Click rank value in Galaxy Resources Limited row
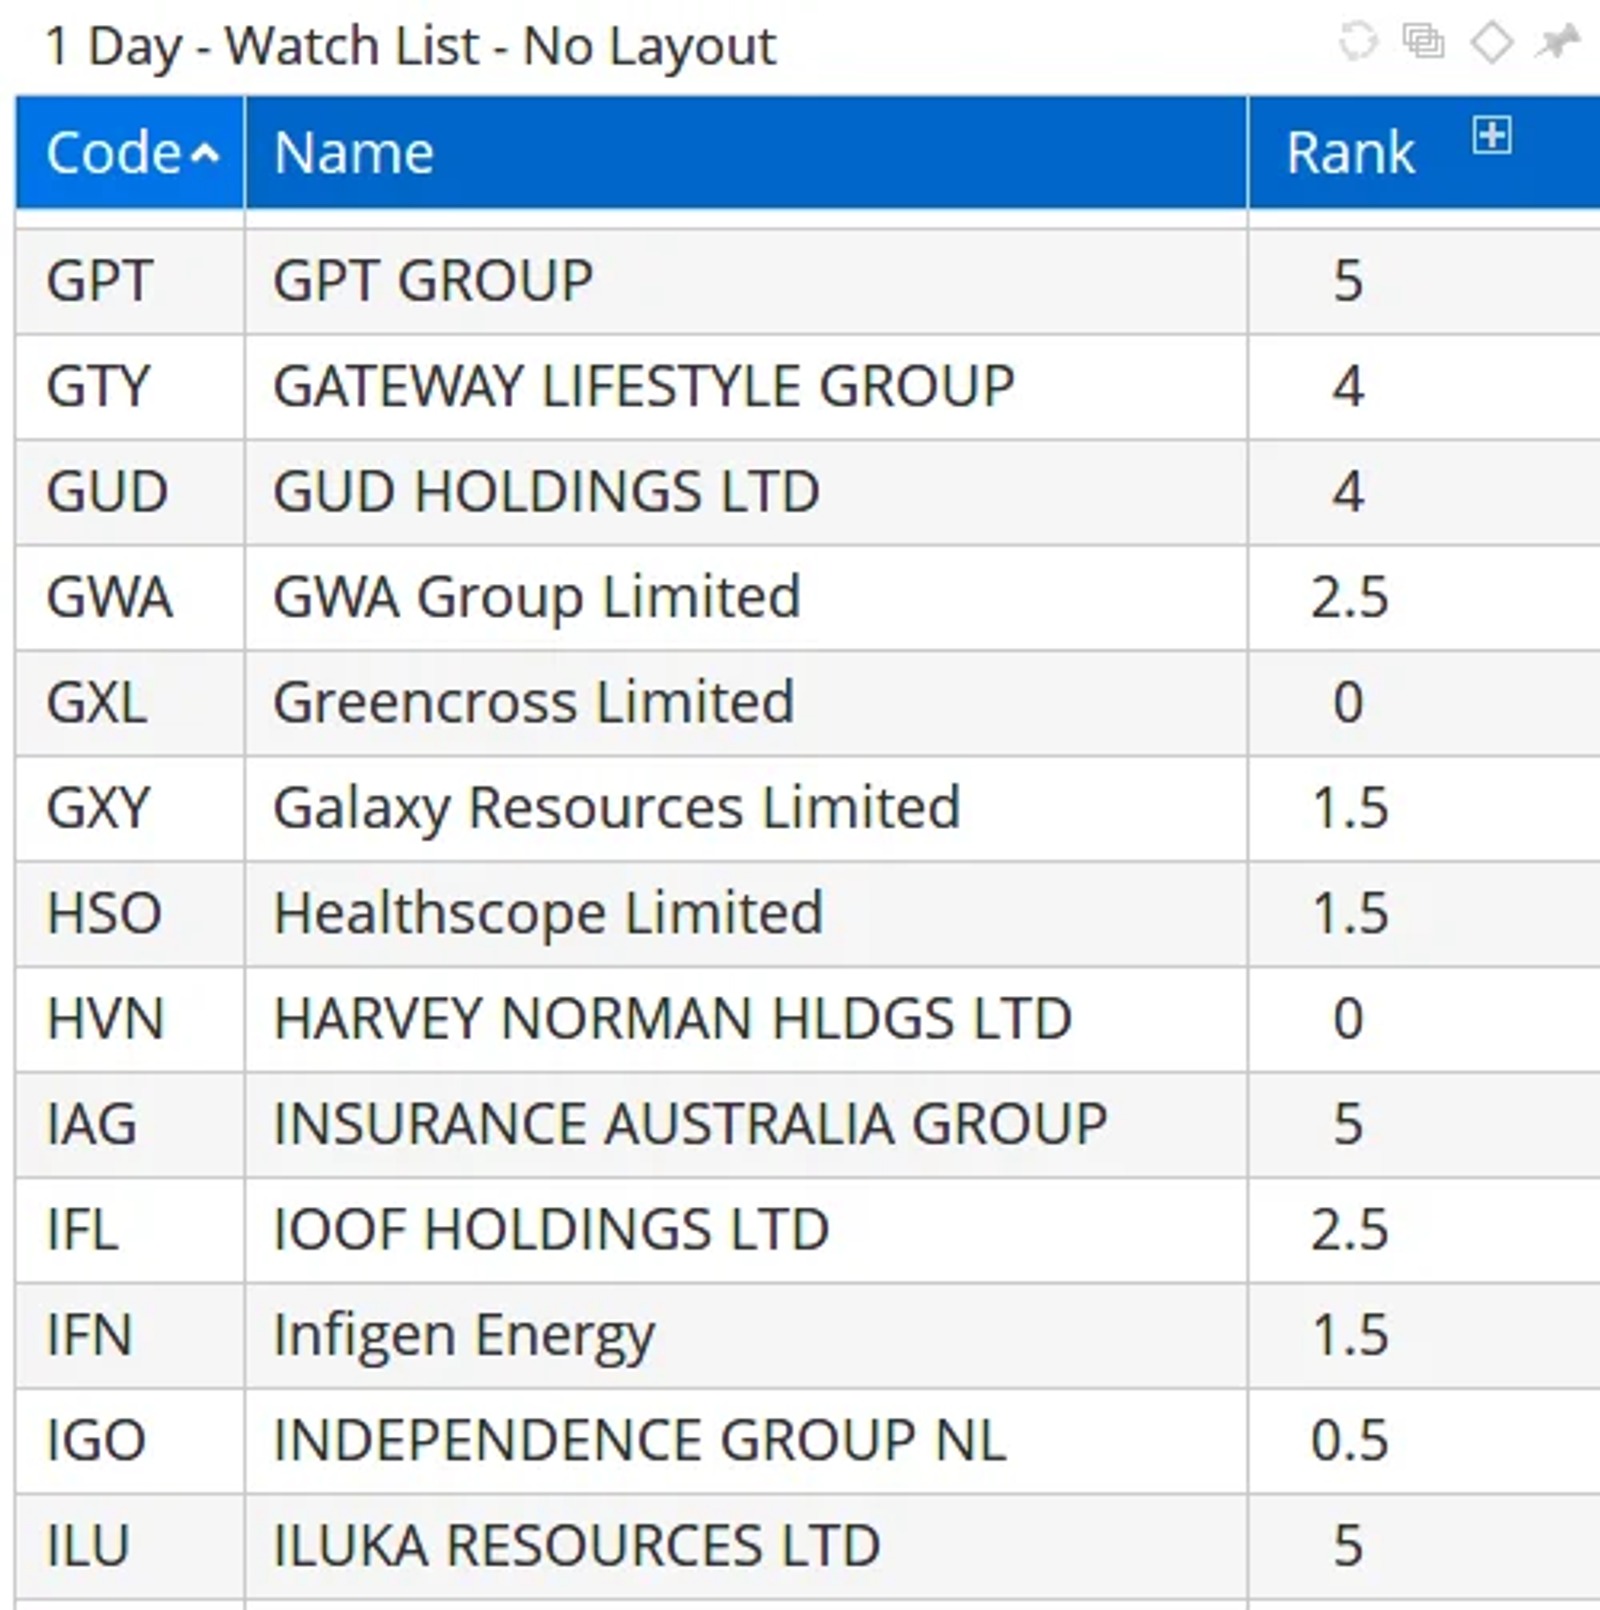The height and width of the screenshot is (1610, 1600). [1350, 809]
